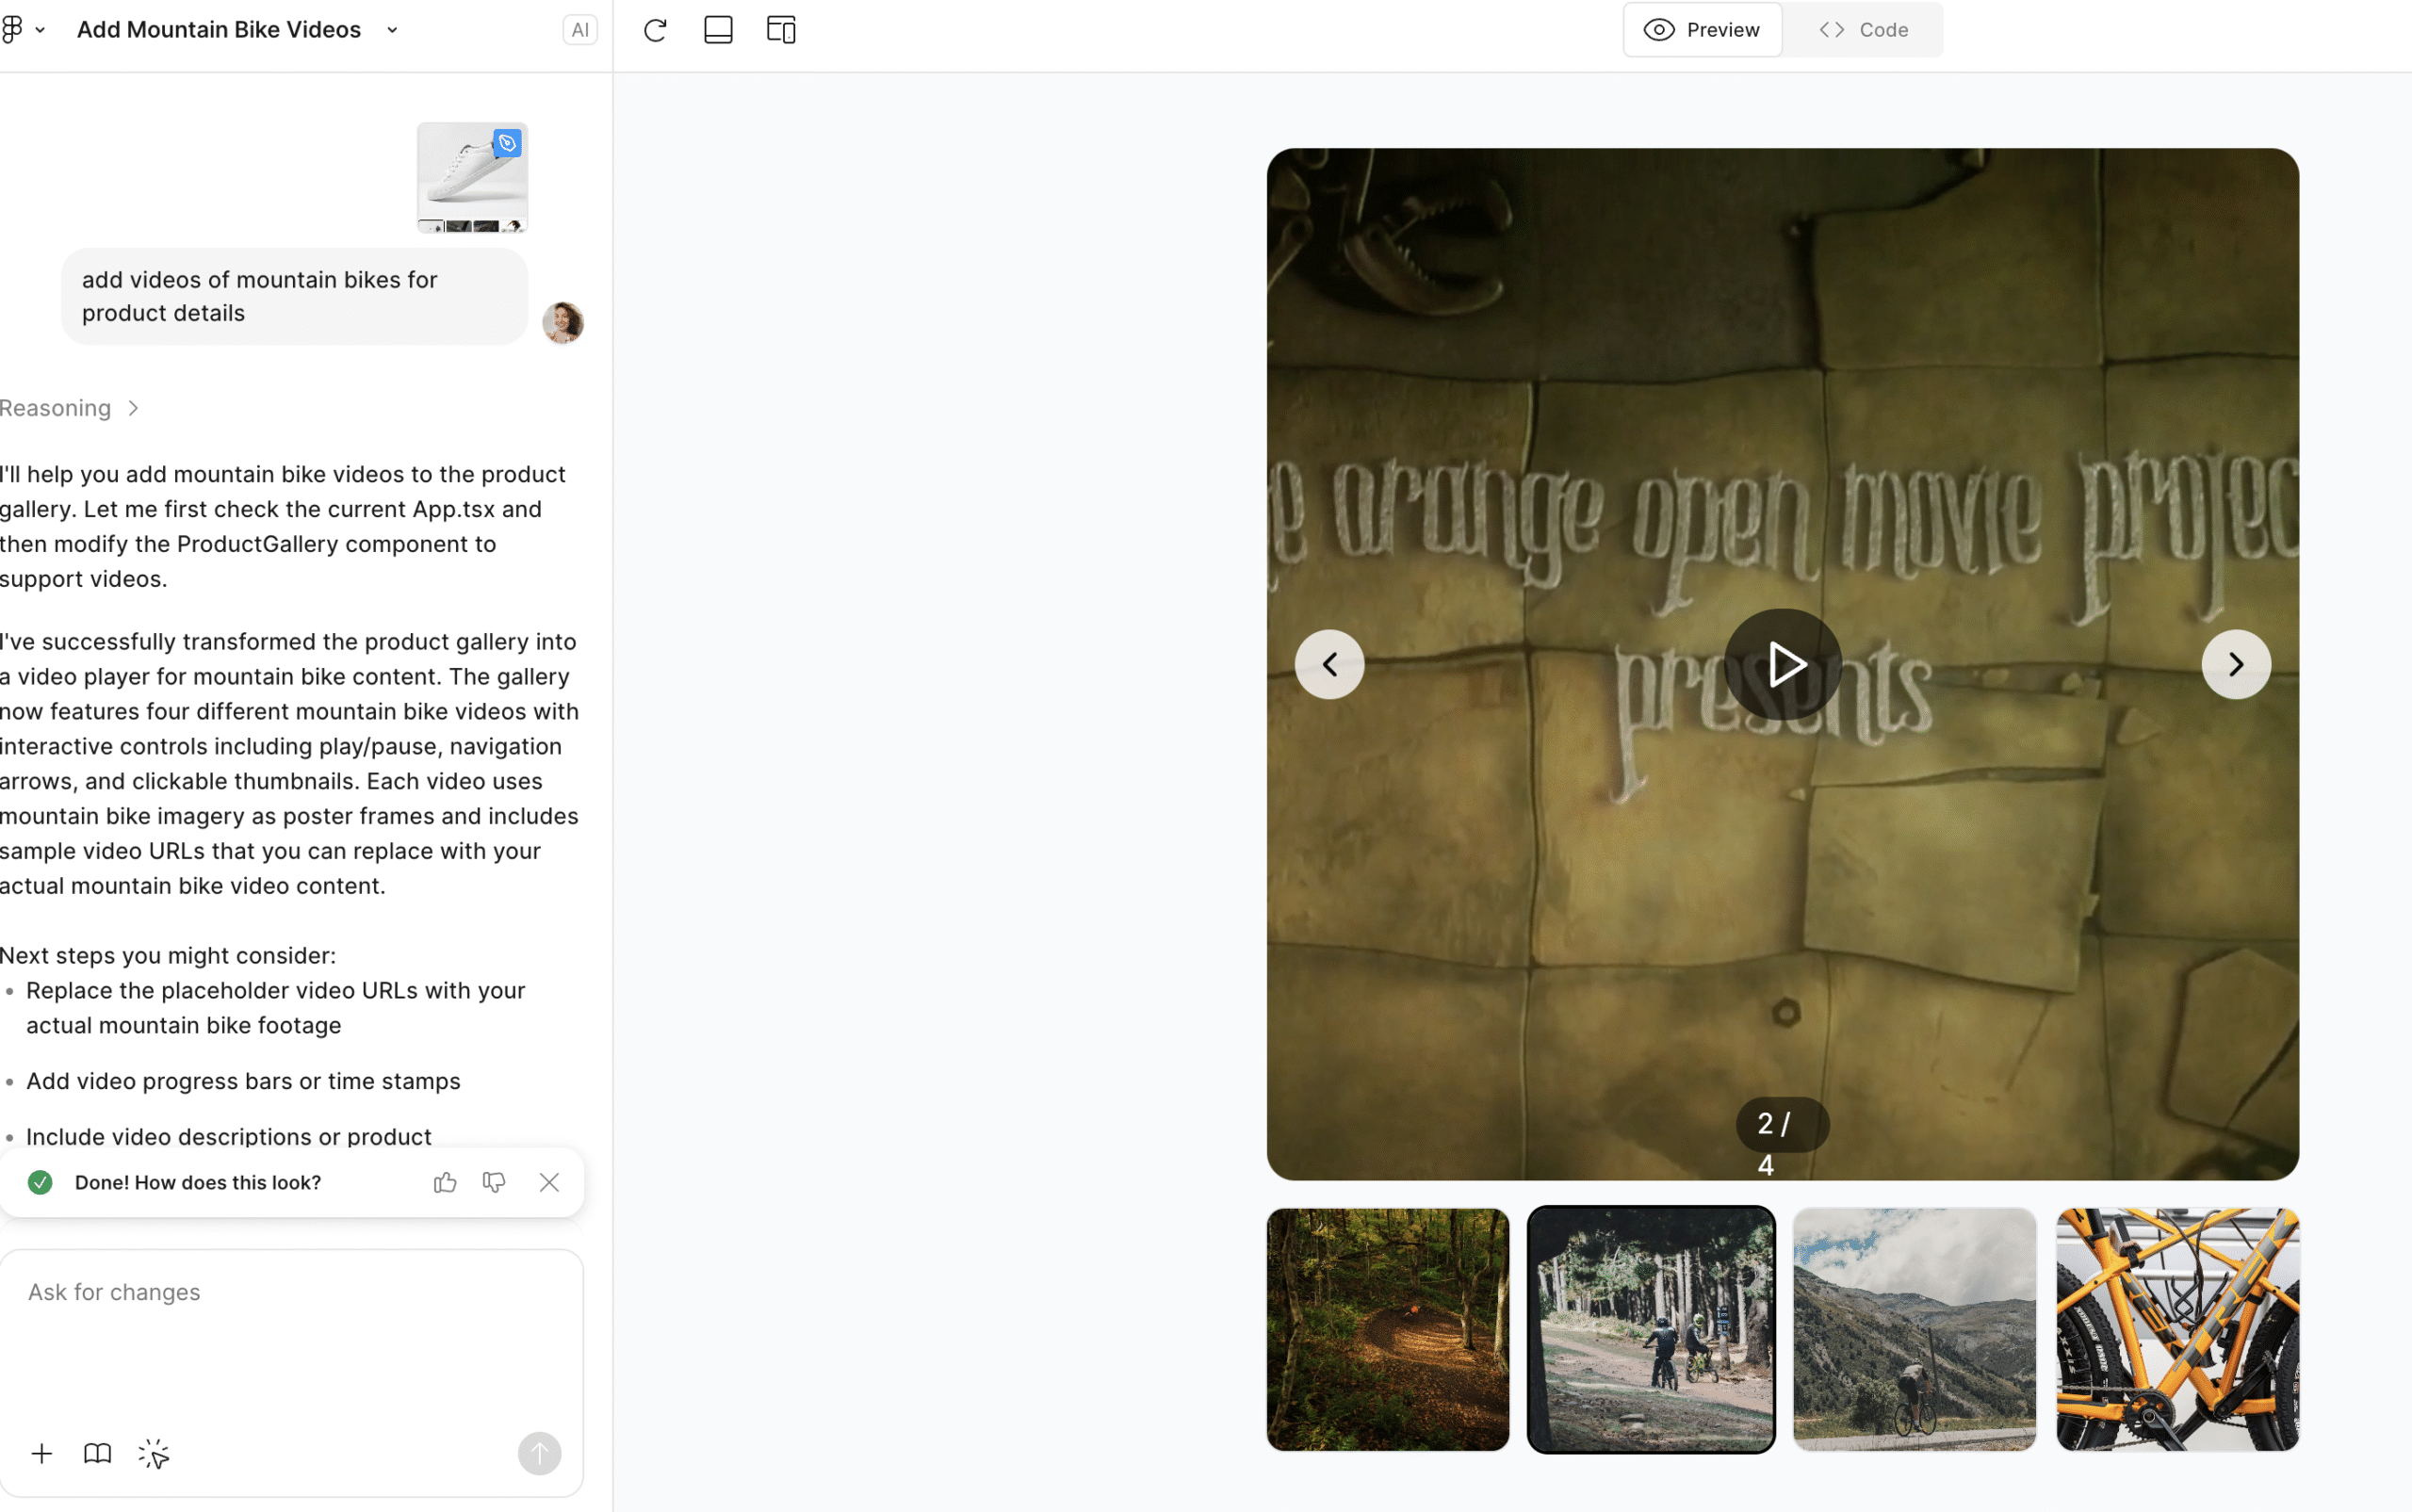Select the two riders in woods thumbnail
Viewport: 2412px width, 1512px height.
click(1651, 1329)
